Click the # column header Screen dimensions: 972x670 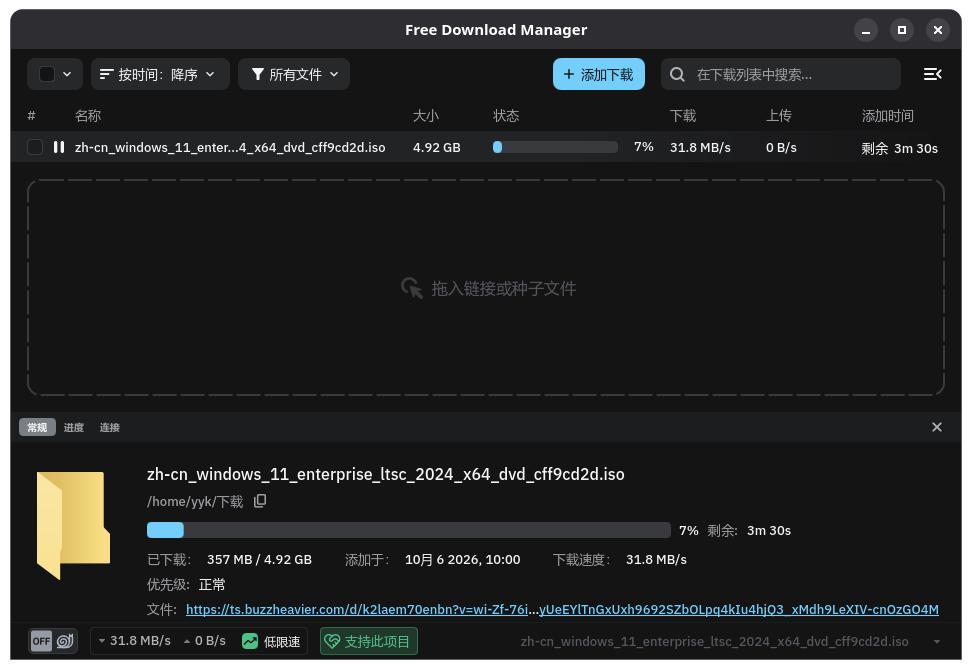32,116
